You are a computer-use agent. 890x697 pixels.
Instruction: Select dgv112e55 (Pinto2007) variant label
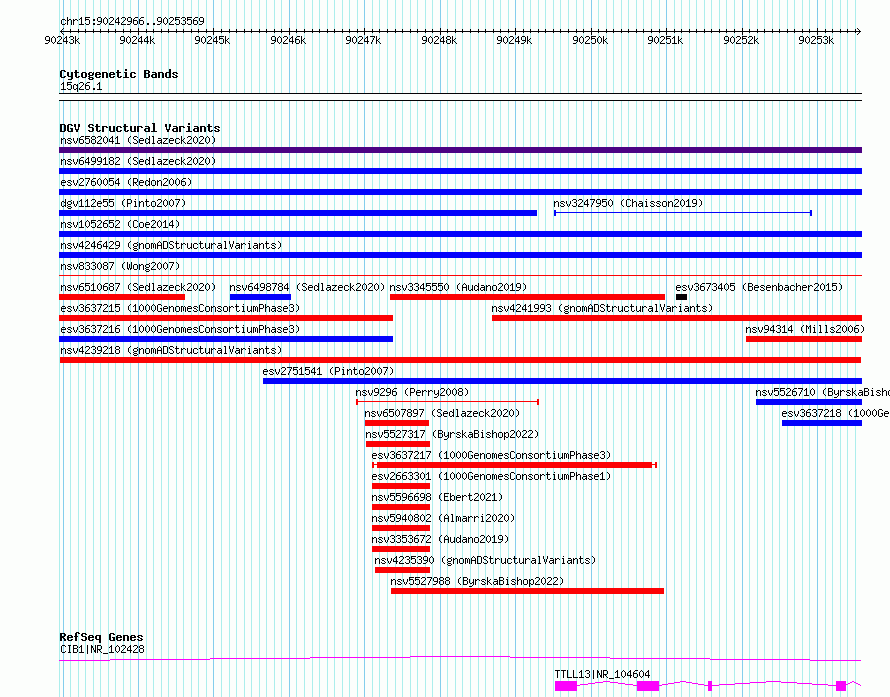[x=123, y=203]
